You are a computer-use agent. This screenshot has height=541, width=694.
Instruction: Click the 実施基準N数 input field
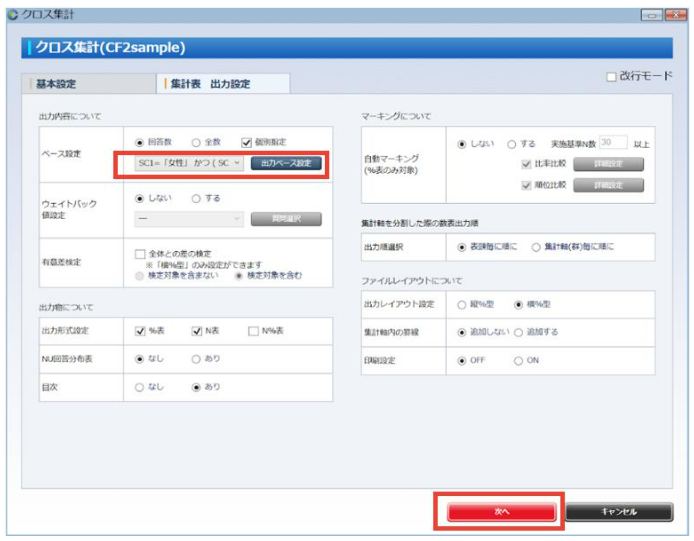coord(613,144)
